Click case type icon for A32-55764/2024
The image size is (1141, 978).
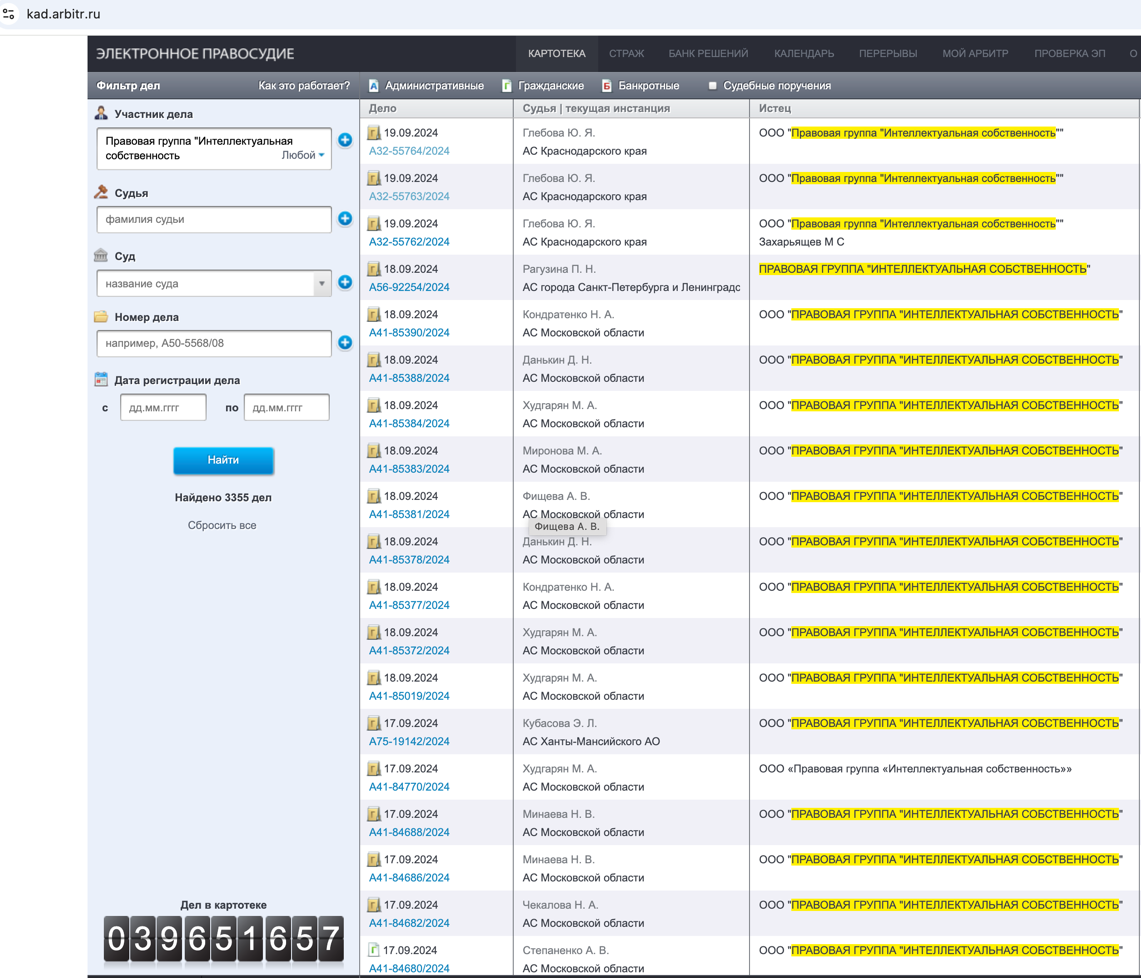pos(374,133)
